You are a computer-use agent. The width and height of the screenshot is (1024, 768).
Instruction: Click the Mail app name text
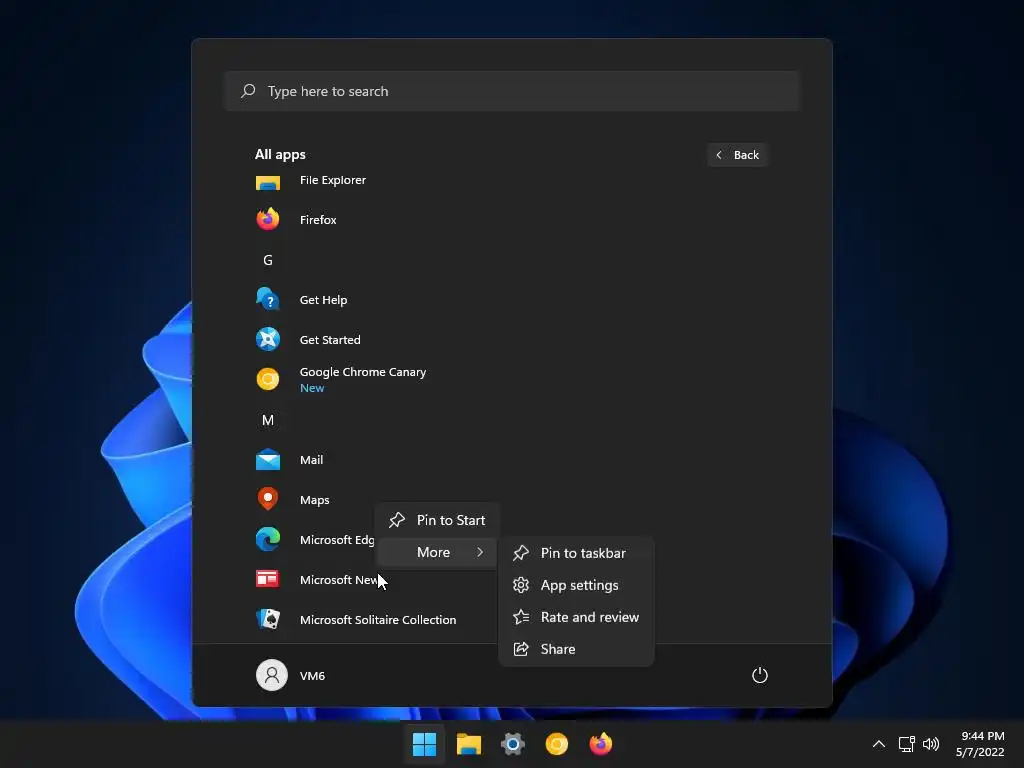[311, 460]
